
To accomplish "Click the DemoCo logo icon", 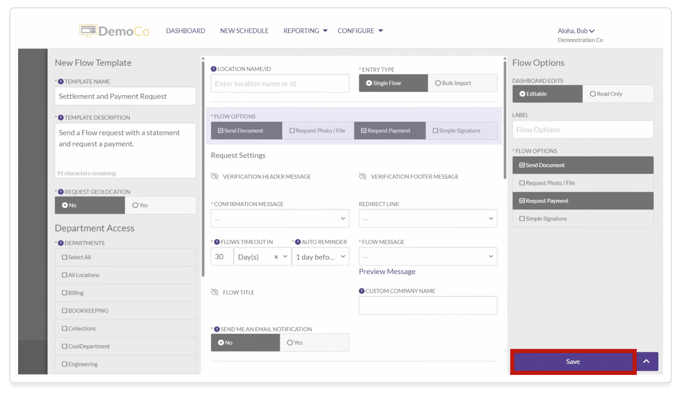I will [88, 31].
